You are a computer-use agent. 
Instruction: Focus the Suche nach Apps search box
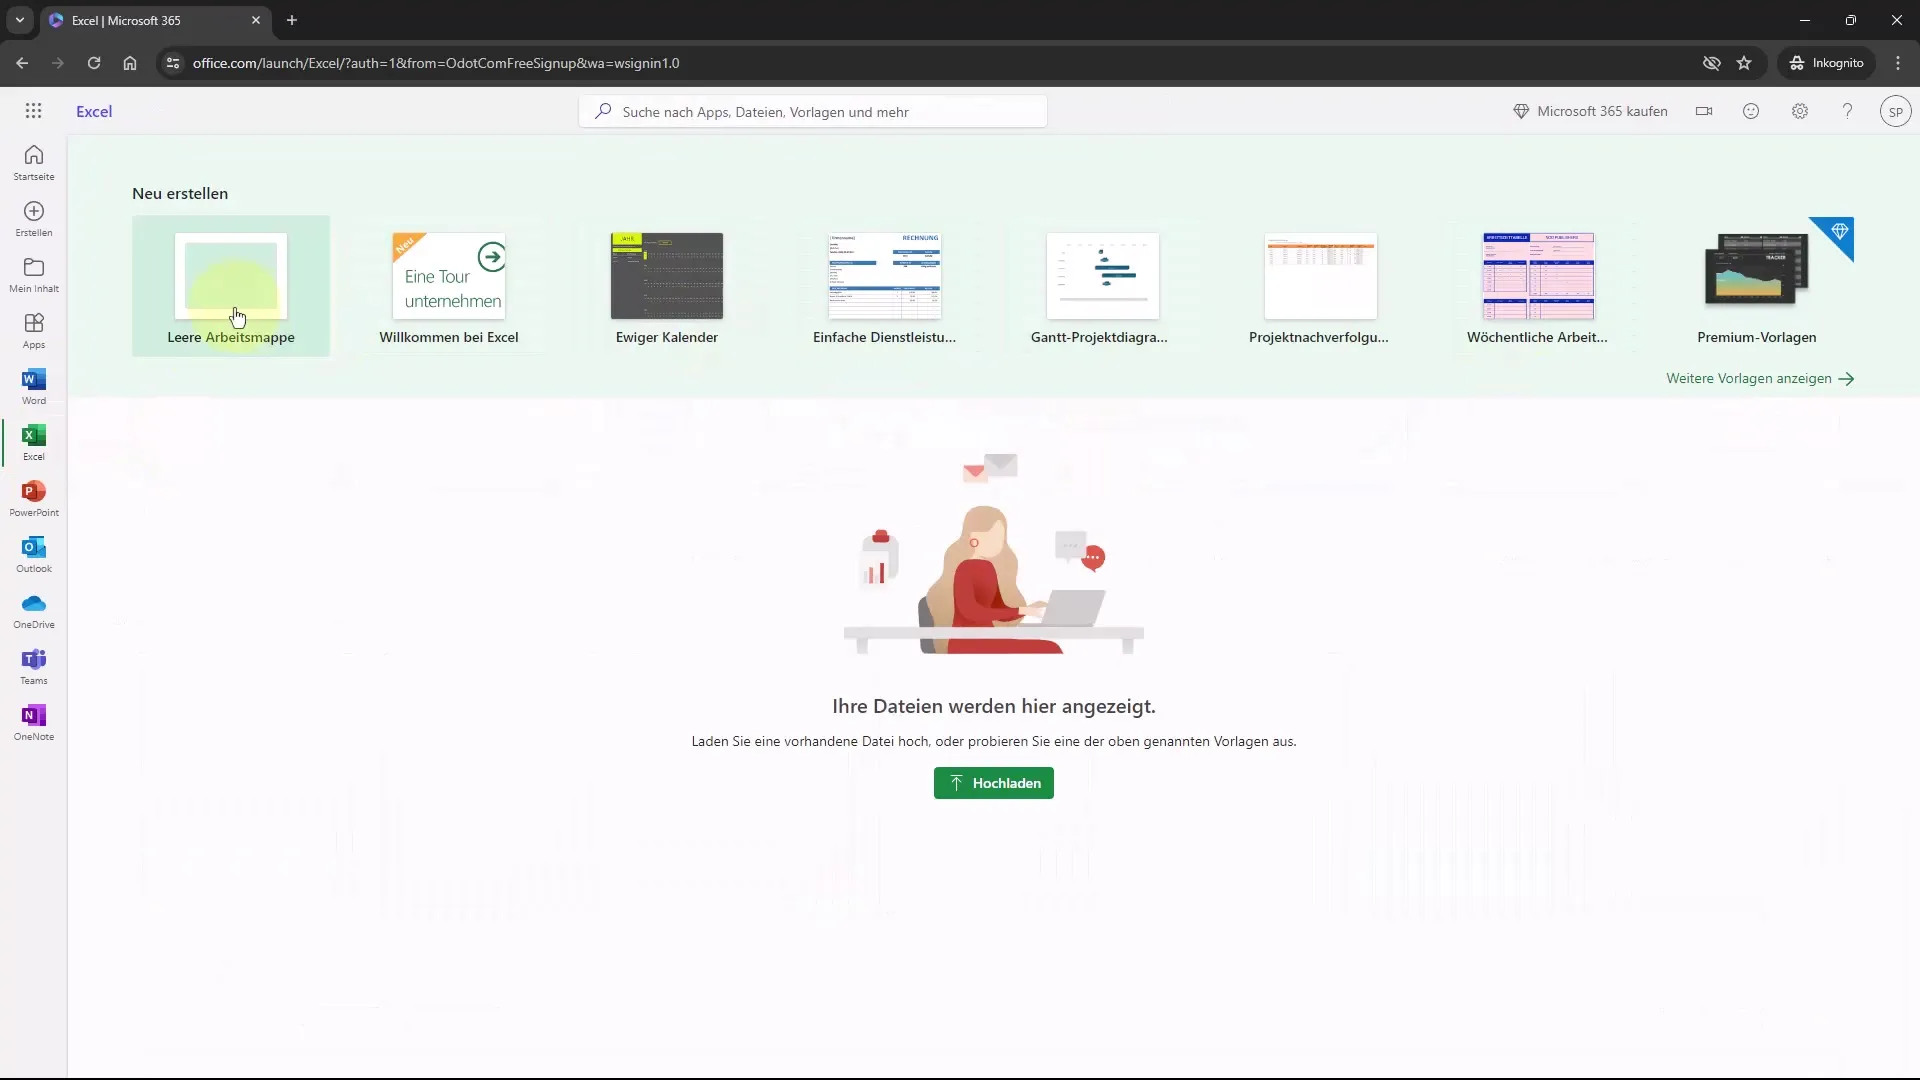813,112
